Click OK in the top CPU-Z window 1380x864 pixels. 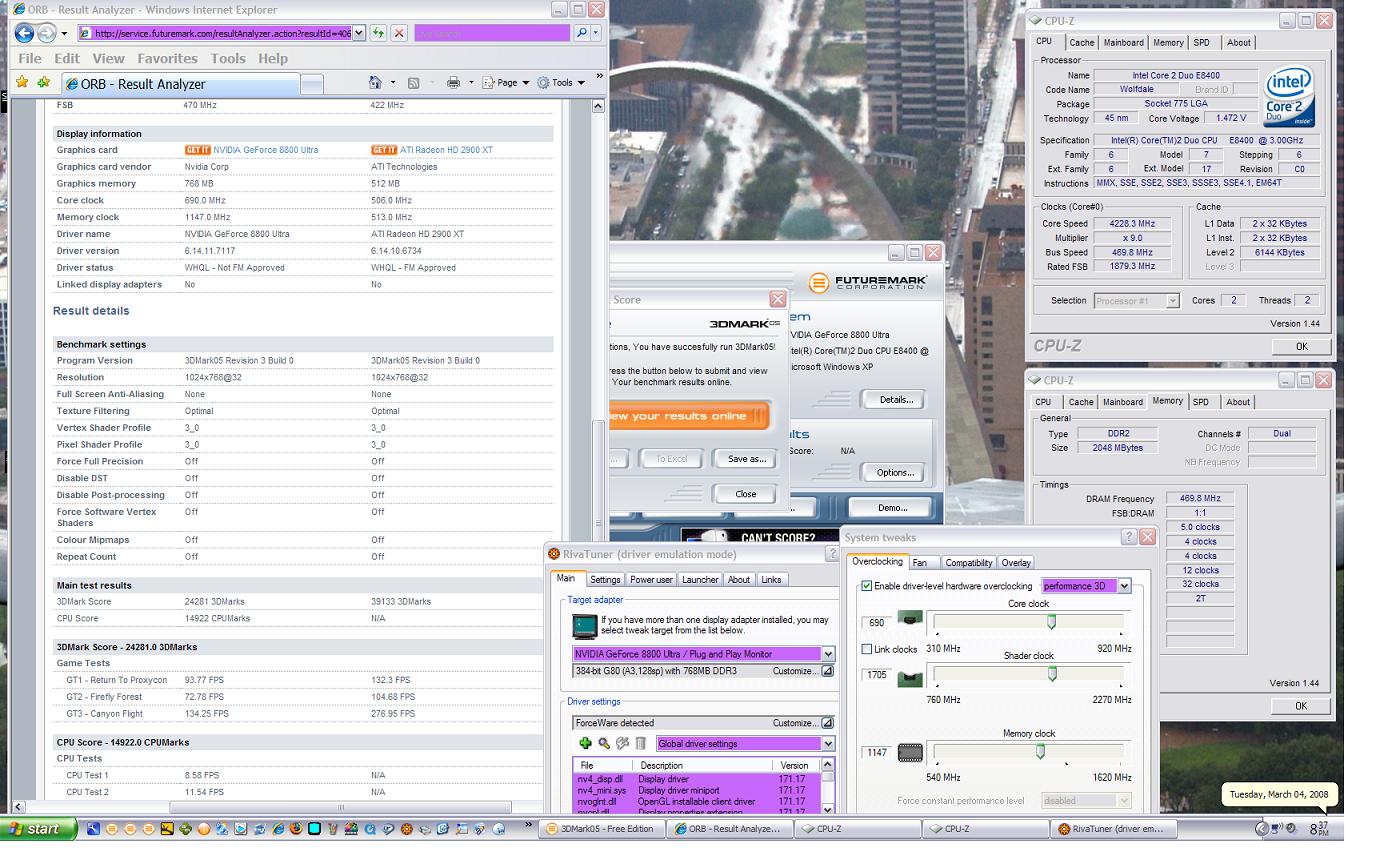point(1301,346)
